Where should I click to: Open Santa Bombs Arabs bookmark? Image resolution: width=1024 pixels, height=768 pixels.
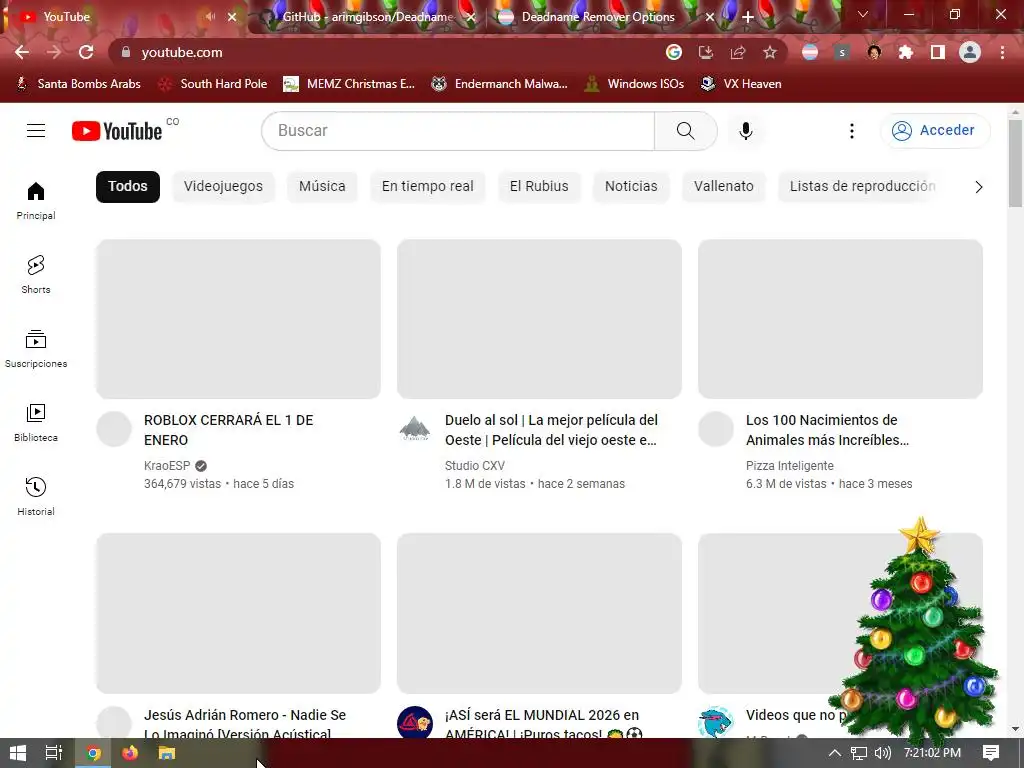78,84
